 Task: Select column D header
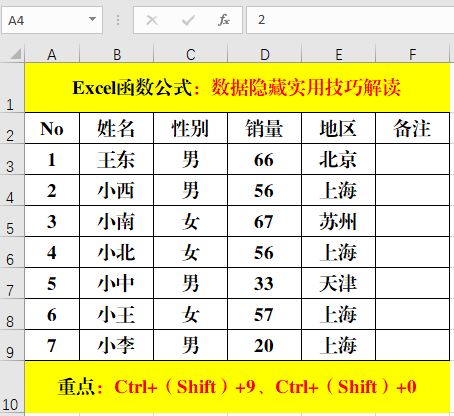(264, 54)
